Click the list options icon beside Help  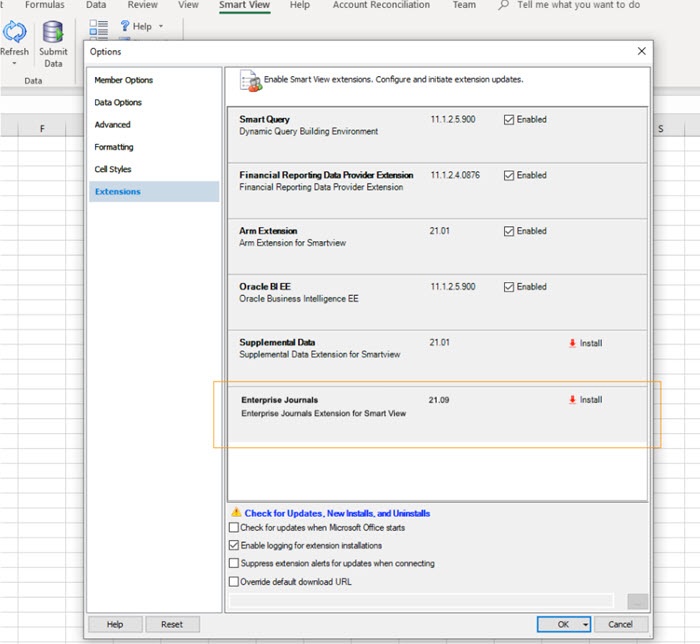(99, 27)
